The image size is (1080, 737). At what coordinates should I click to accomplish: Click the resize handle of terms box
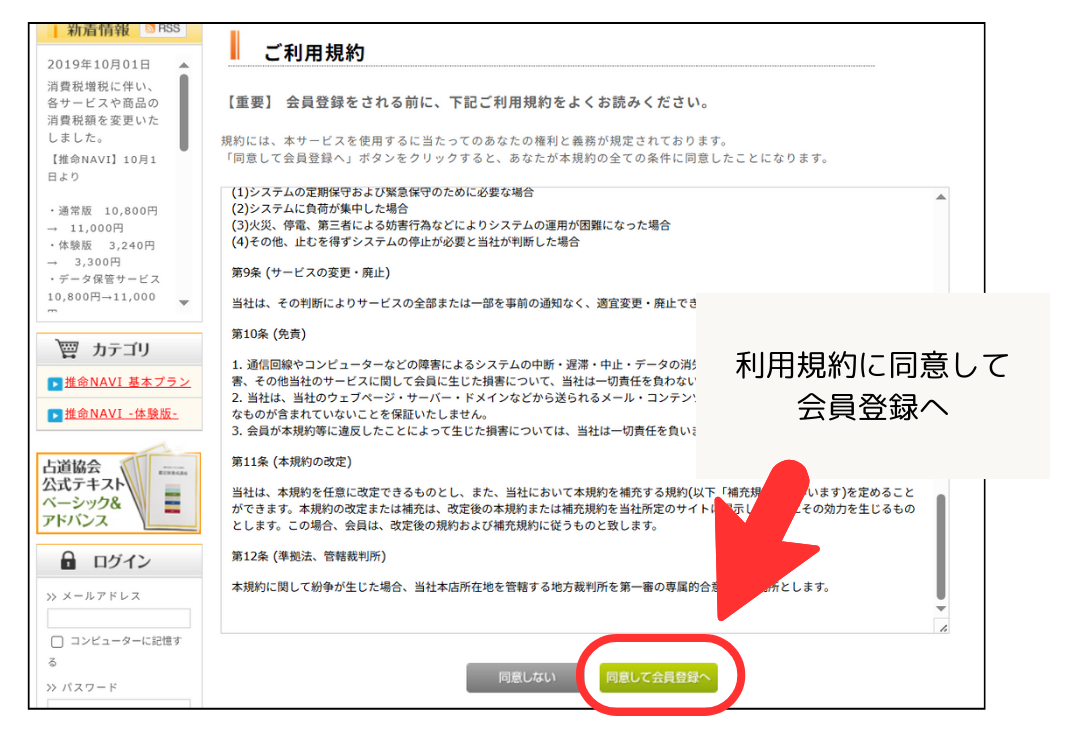940,626
